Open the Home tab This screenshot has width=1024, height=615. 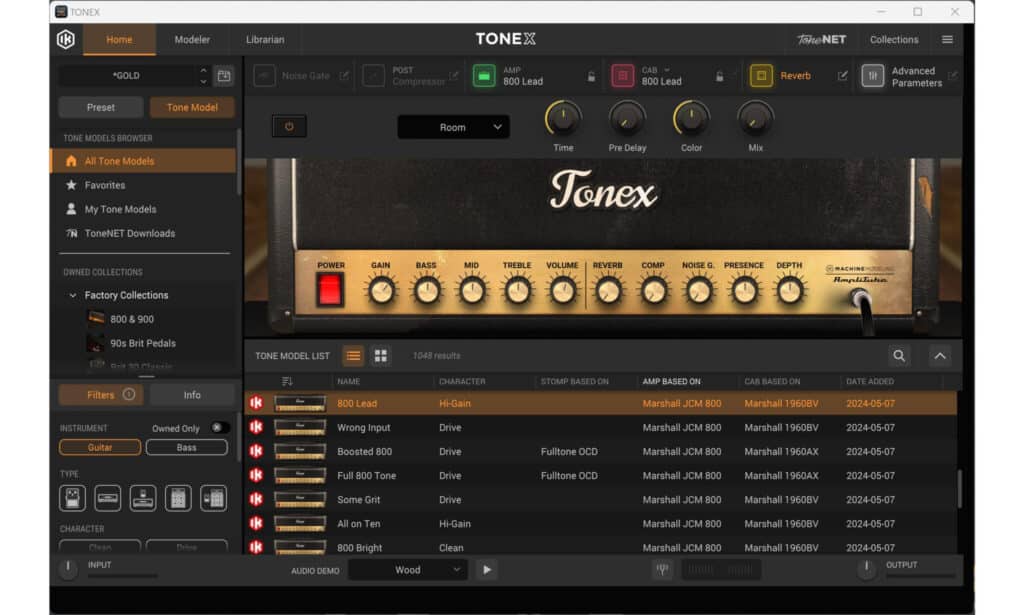pos(120,40)
